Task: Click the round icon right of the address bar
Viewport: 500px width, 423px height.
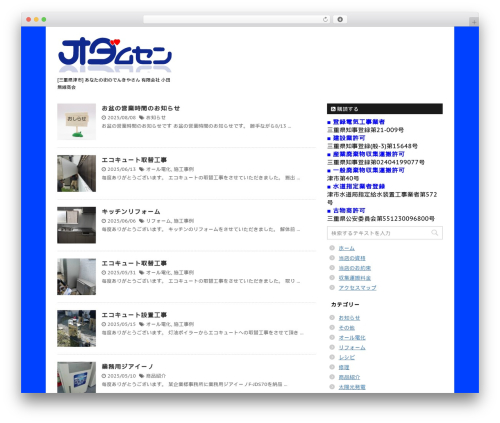Action: [x=340, y=19]
